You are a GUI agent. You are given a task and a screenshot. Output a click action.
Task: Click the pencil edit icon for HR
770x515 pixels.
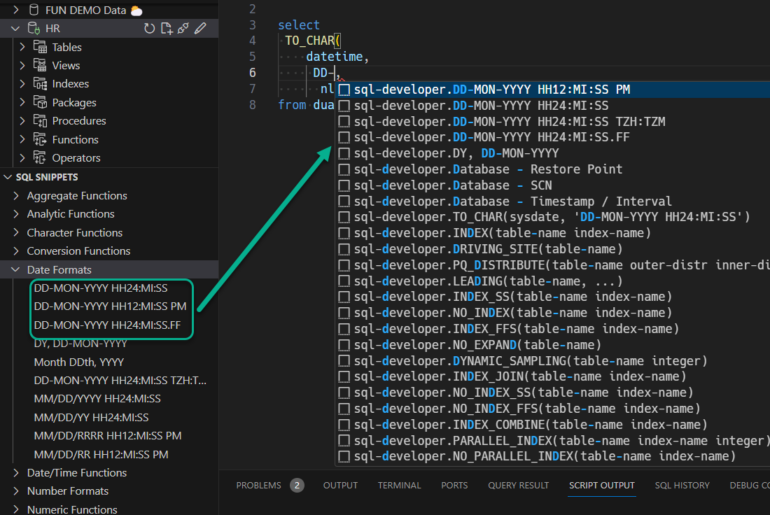[200, 29]
